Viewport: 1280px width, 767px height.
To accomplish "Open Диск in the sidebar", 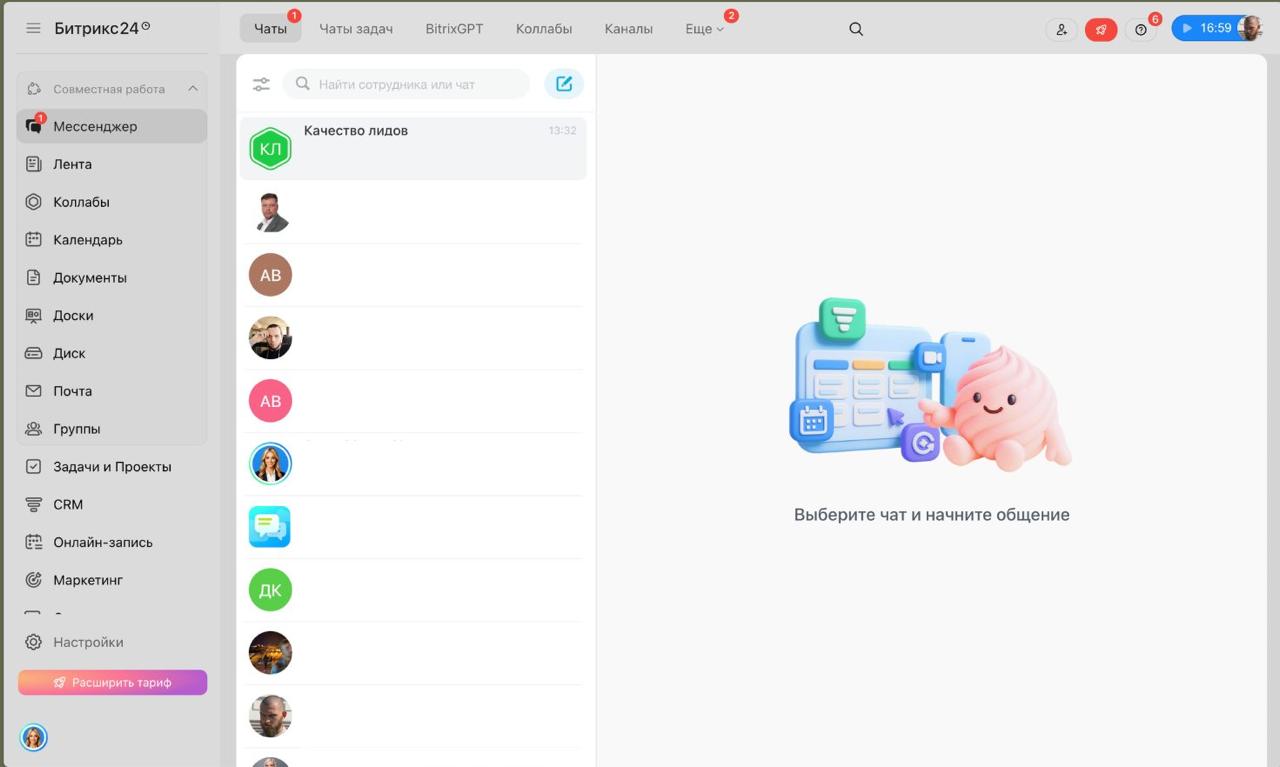I will [112, 353].
